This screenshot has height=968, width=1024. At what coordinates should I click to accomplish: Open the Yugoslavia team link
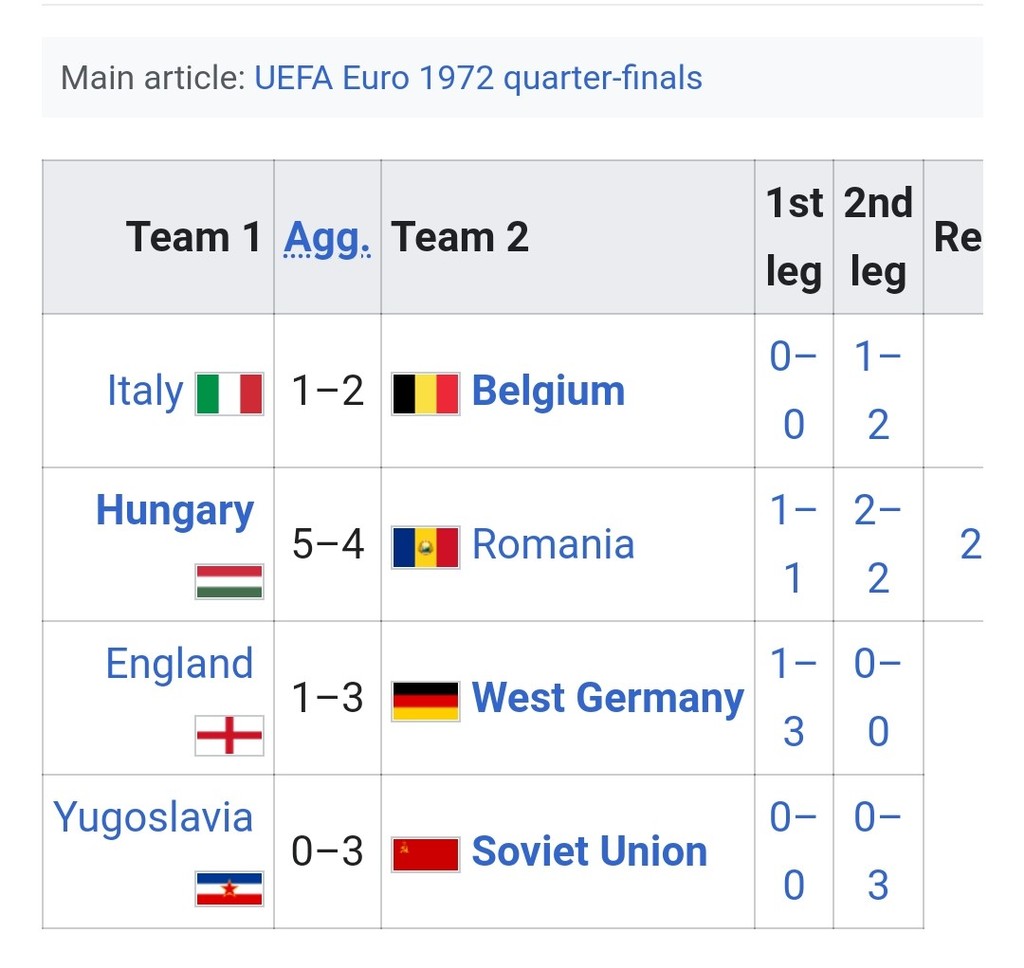(x=153, y=817)
